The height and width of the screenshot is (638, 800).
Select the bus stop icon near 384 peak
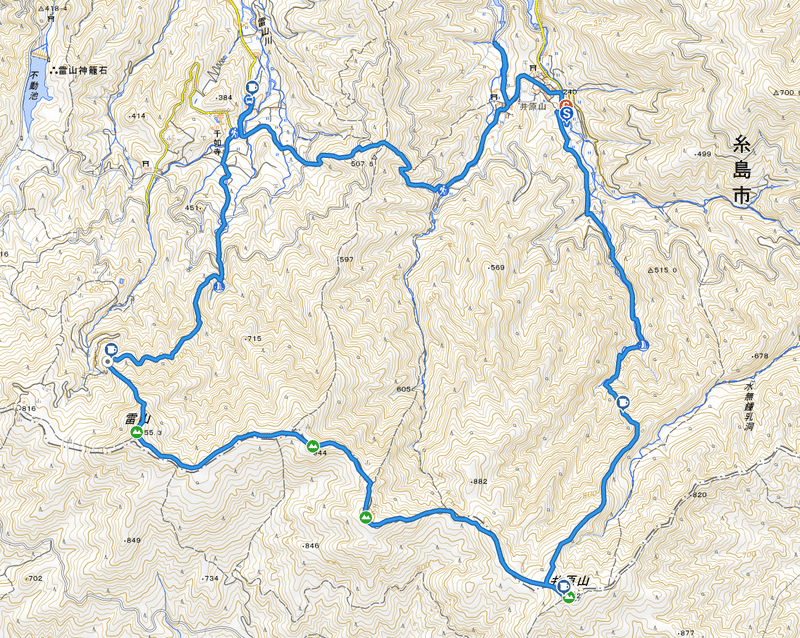point(250,99)
